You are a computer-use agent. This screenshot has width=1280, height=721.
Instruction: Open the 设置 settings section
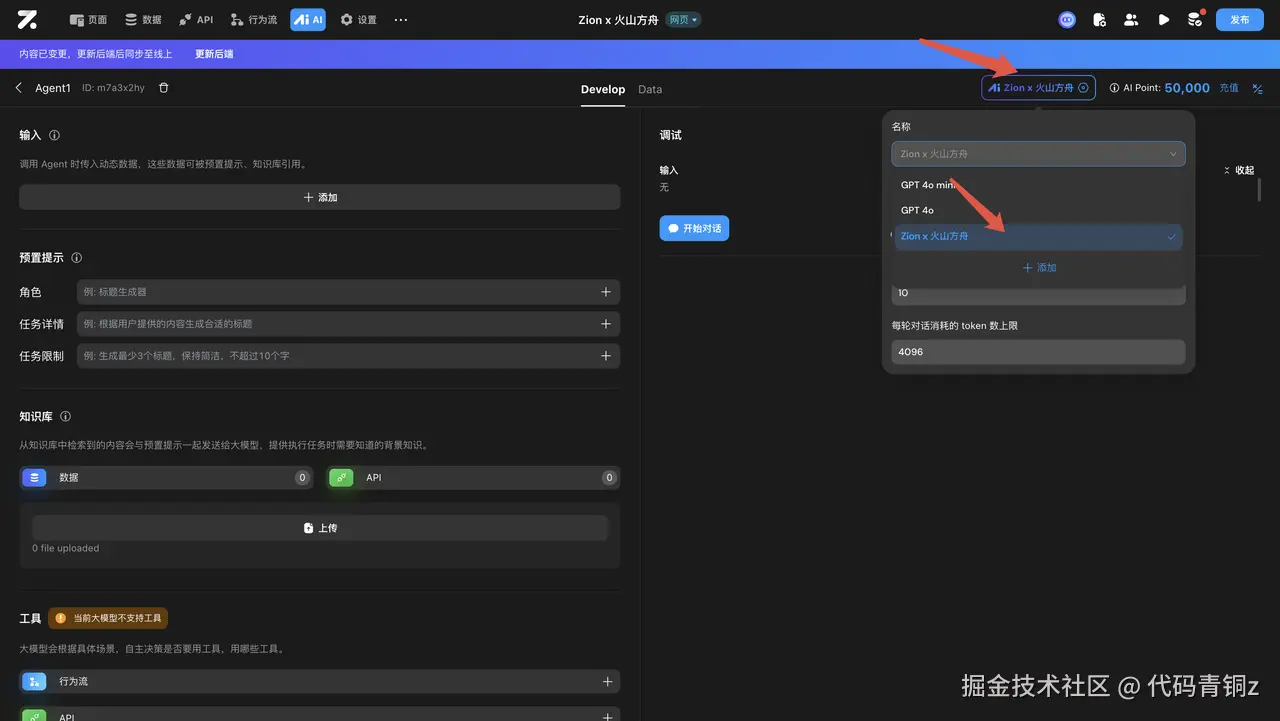[x=358, y=20]
